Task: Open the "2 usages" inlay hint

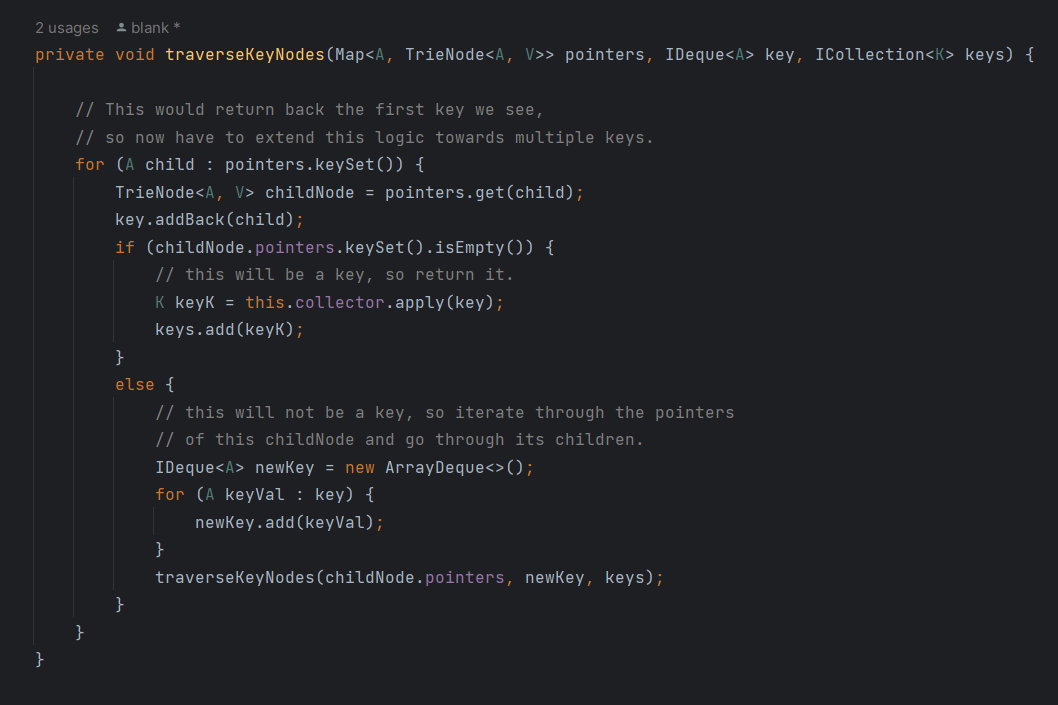Action: 66,28
